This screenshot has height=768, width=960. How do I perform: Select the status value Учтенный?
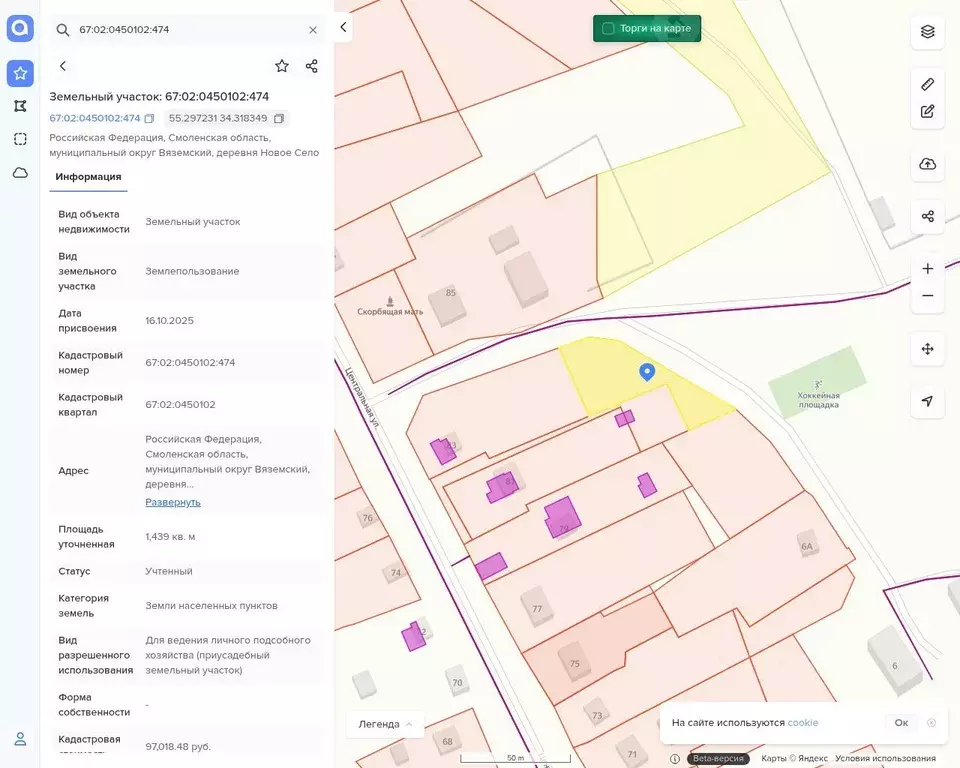(169, 571)
